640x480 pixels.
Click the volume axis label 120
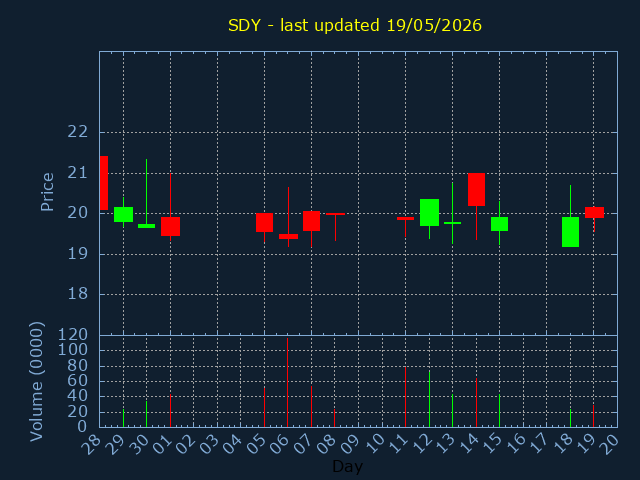73,335
